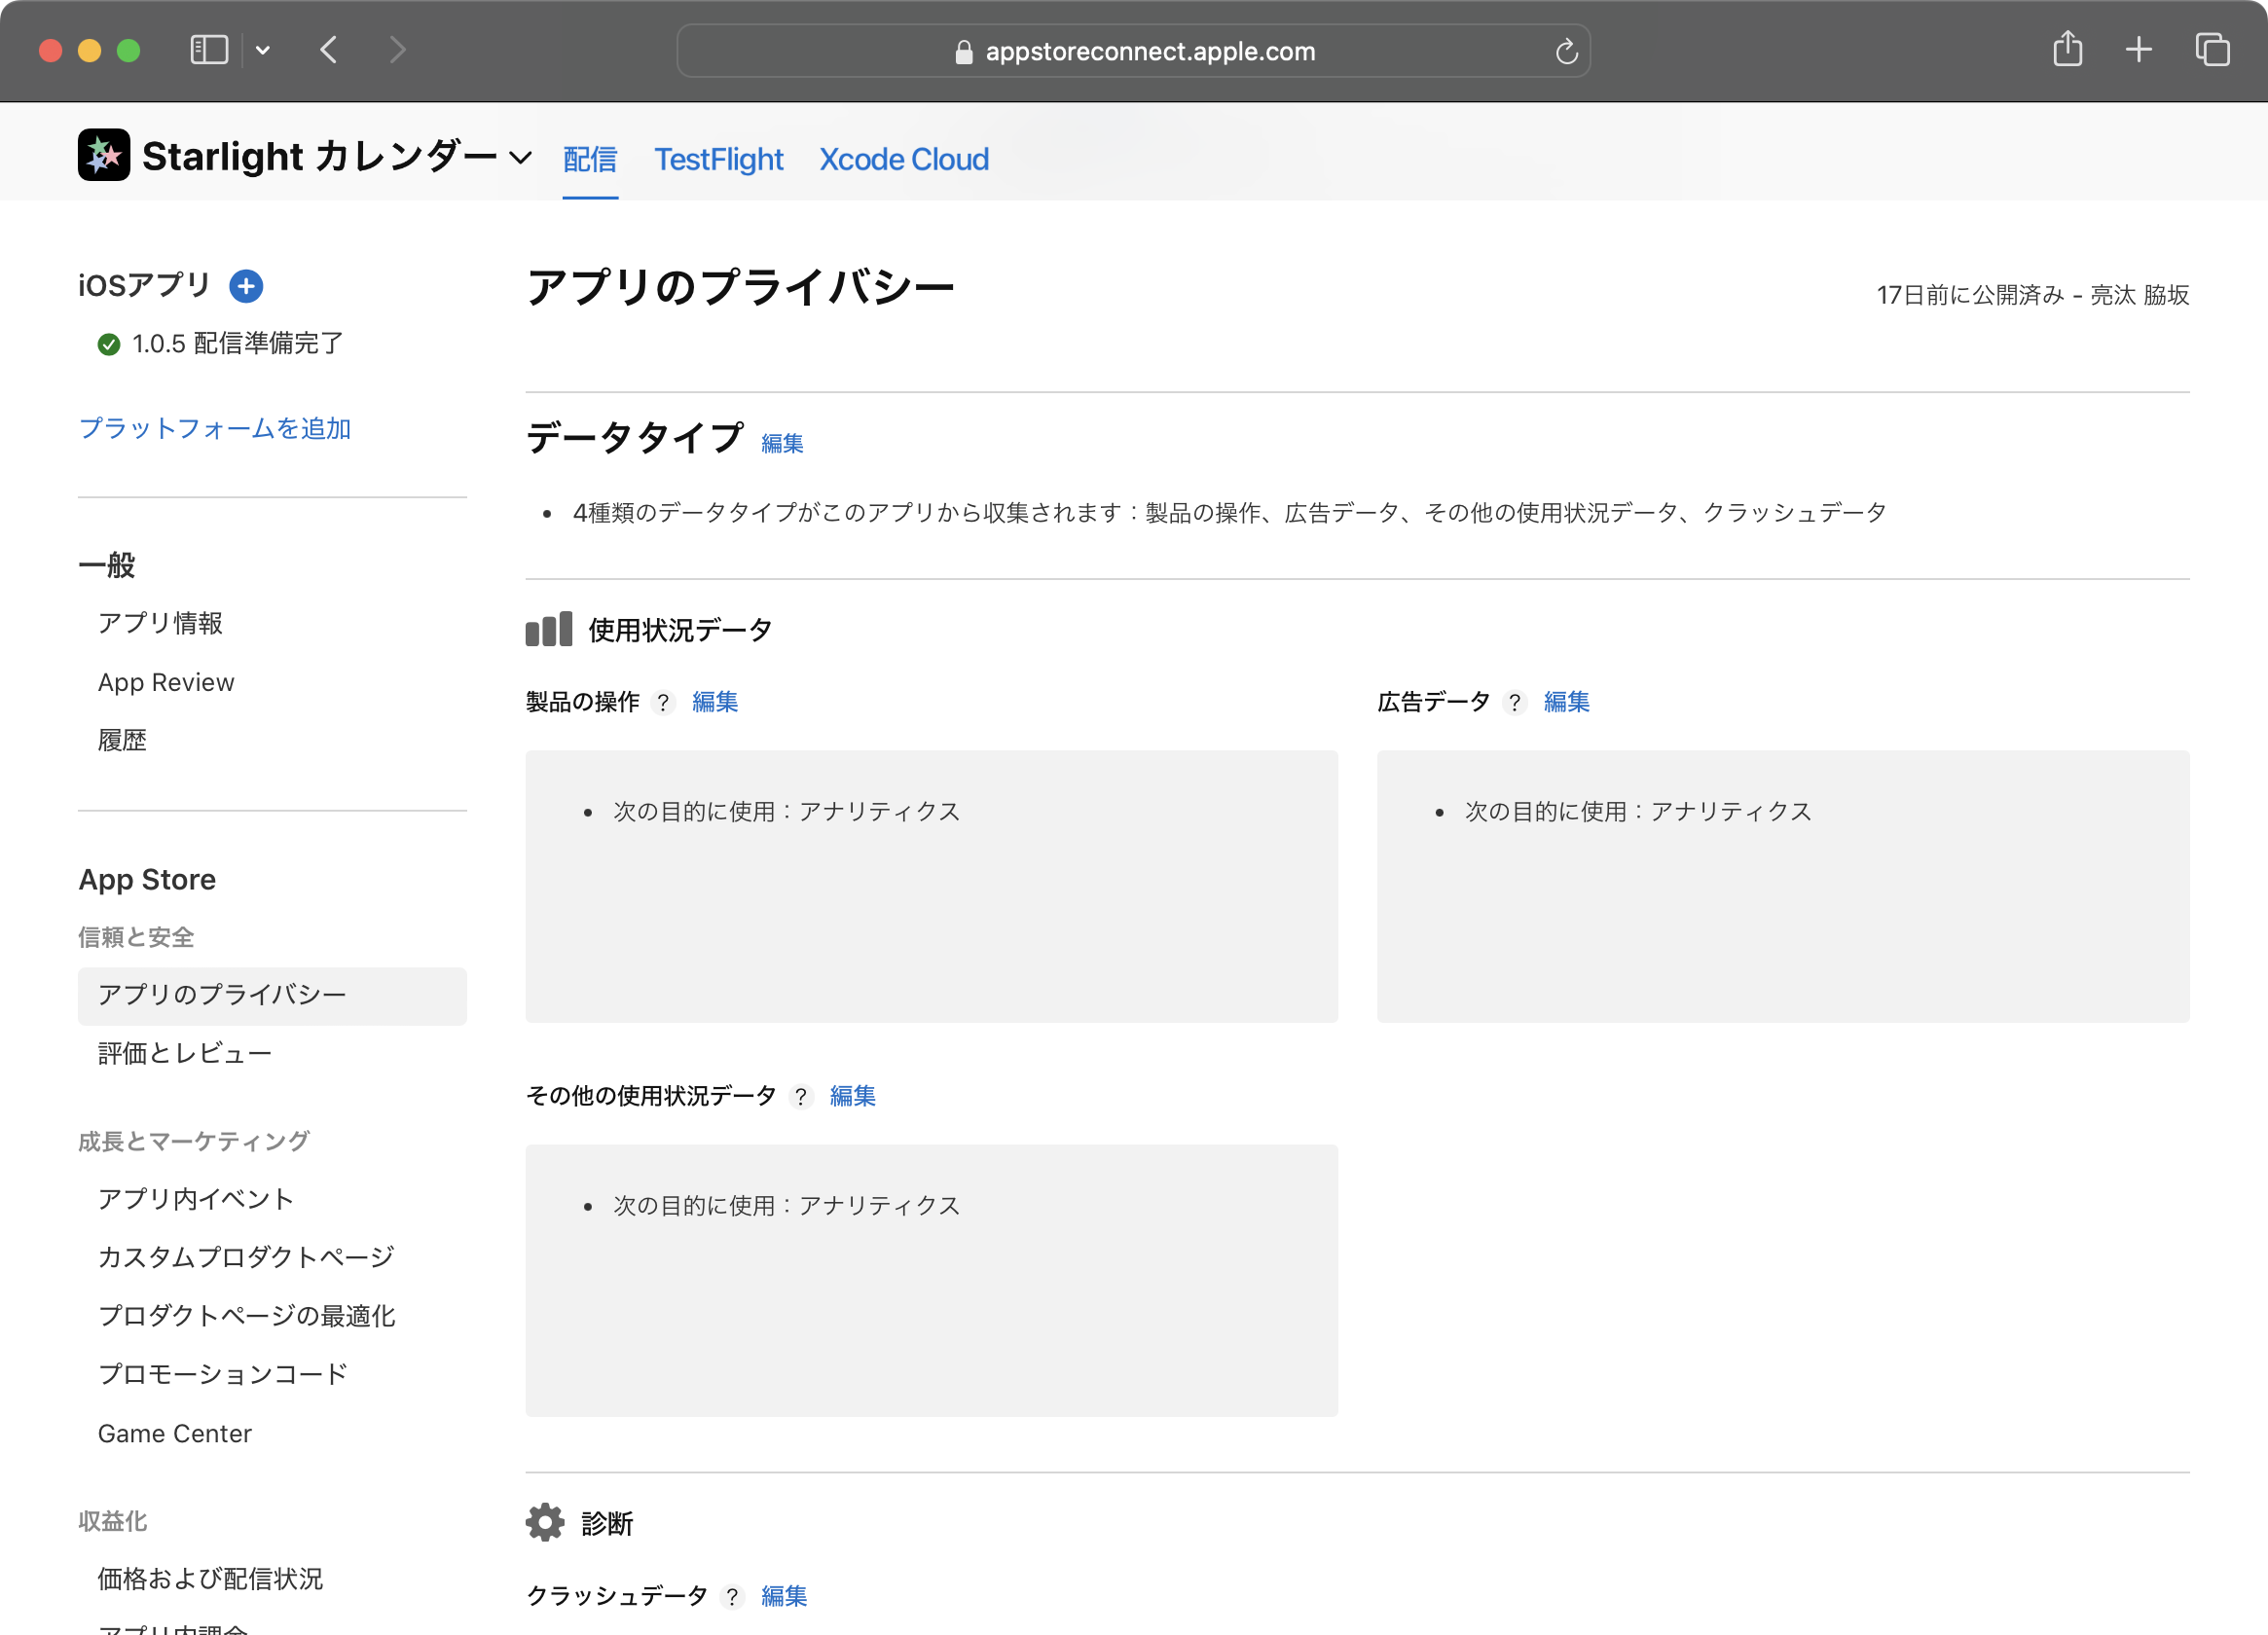Click プラットフォームを追加 link
The height and width of the screenshot is (1635, 2268).
pos(215,429)
